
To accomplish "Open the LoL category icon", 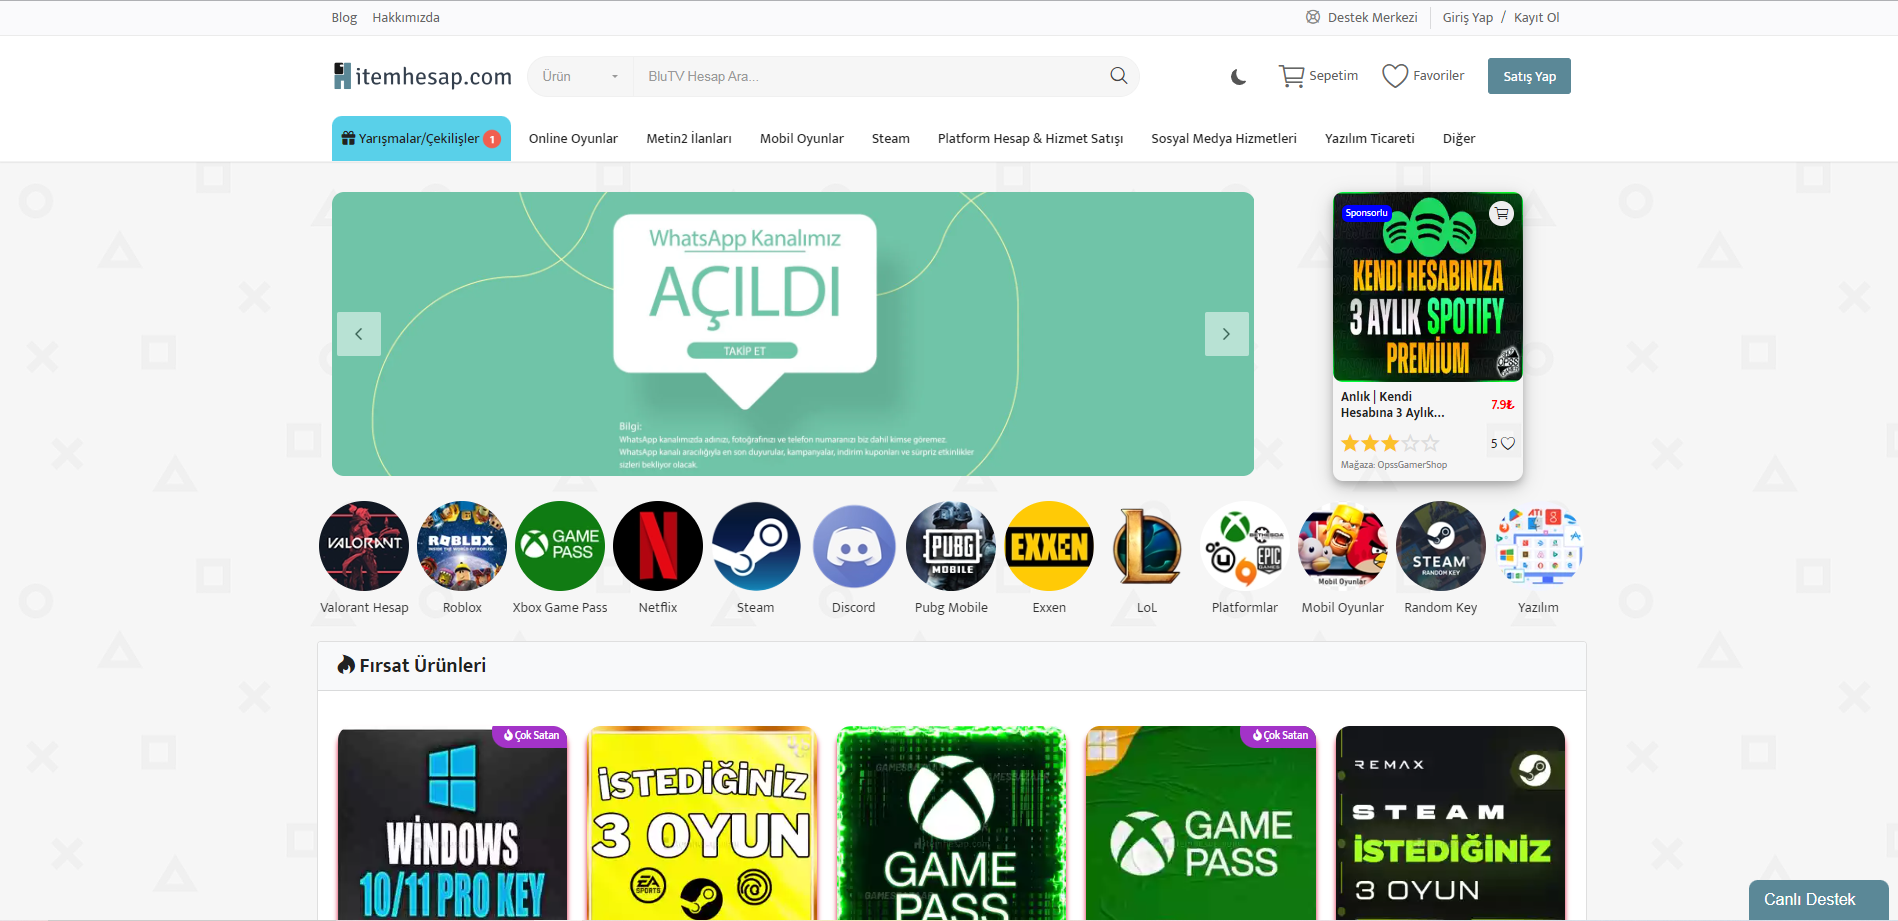I will click(1147, 546).
